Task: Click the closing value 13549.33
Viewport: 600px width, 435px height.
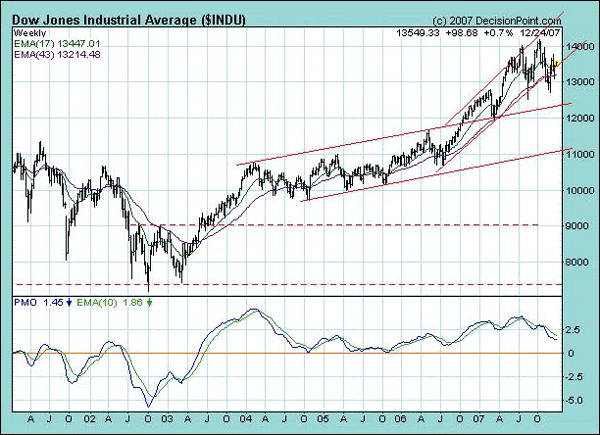Action: point(417,33)
